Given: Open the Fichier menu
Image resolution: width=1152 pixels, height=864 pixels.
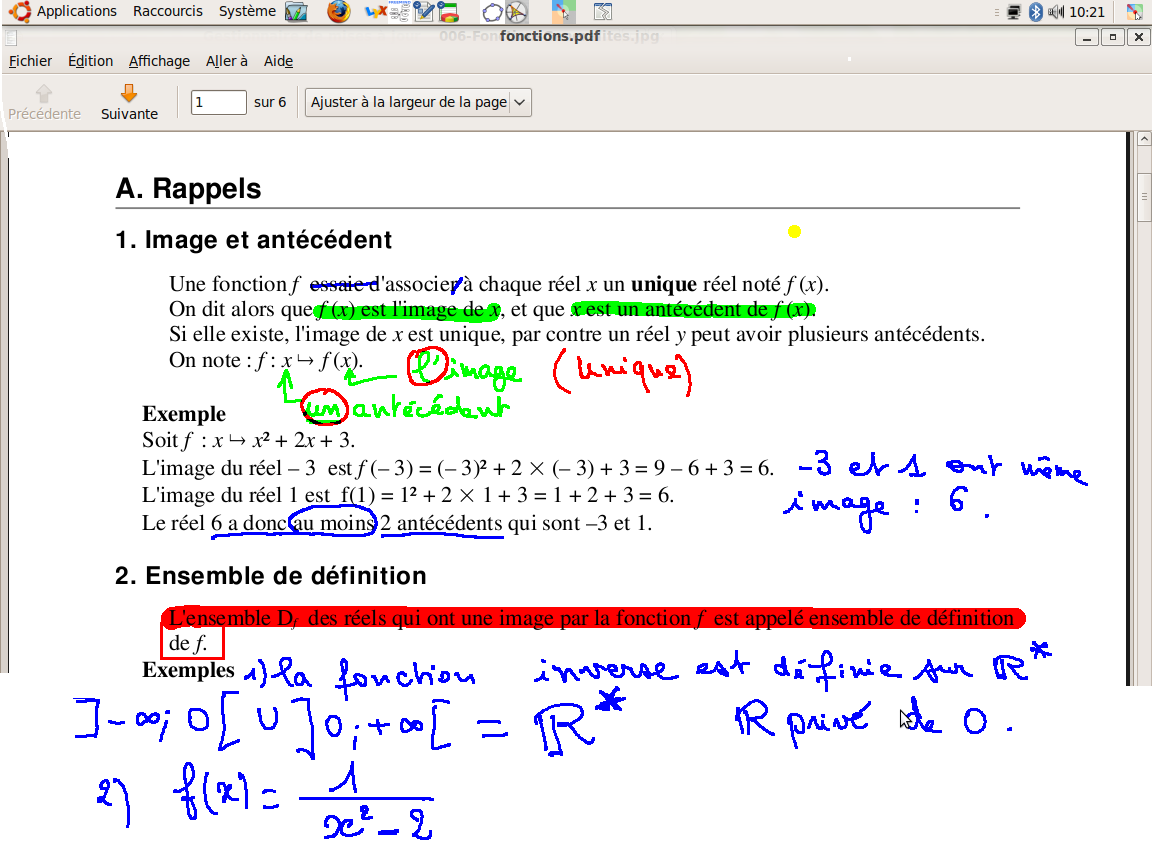Looking at the screenshot, I should (x=30, y=61).
